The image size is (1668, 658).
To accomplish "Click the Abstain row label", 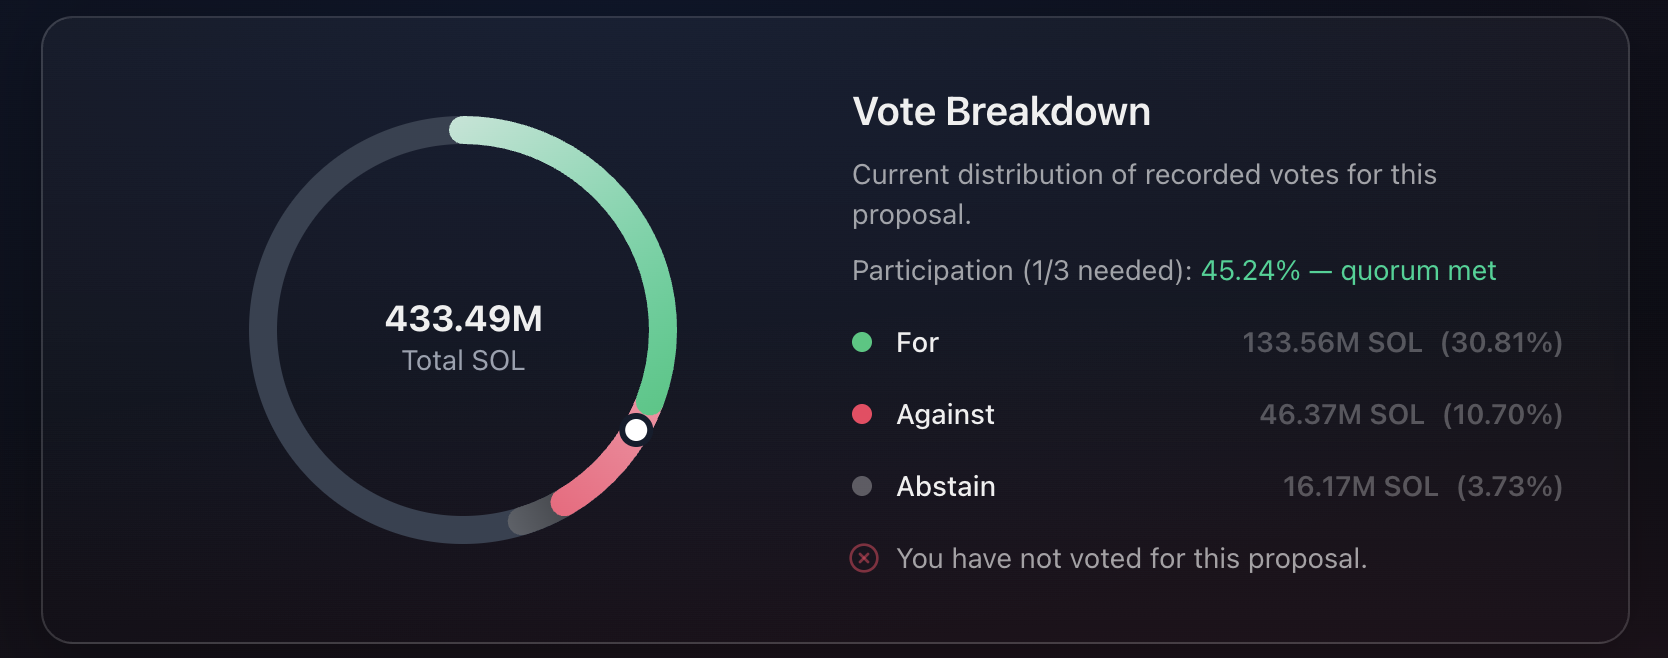I will point(946,487).
